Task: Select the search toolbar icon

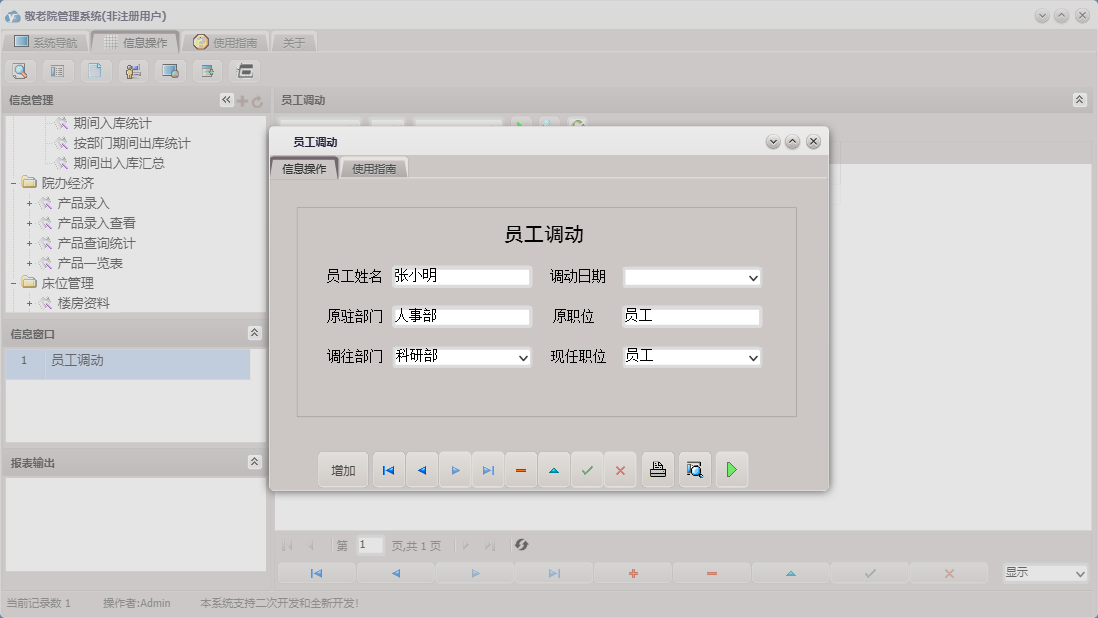Action: coord(20,71)
